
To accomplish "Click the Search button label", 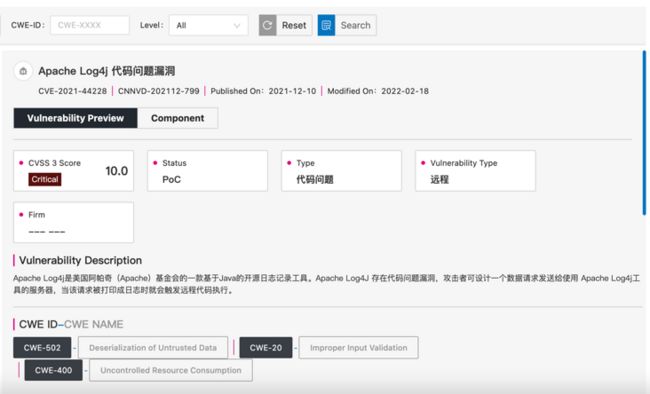I will (x=355, y=25).
